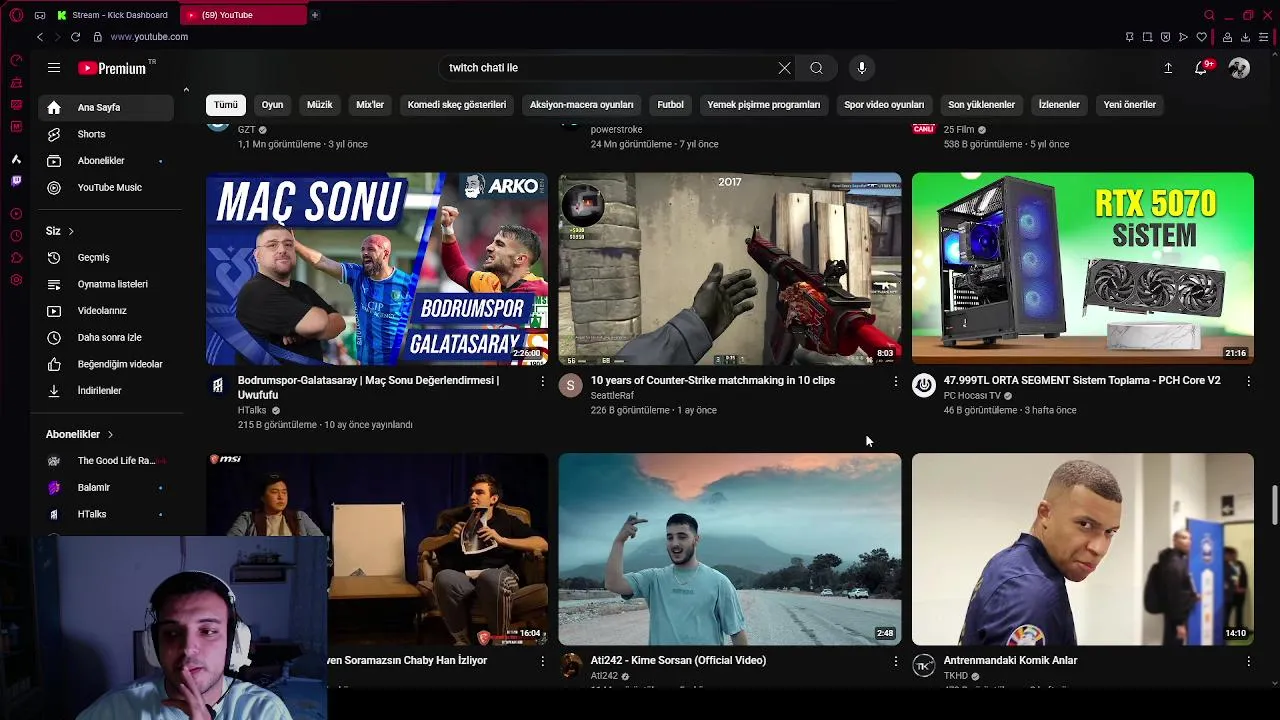Open Abonelikler (subscriptions) in the sidebar
Screen dimensions: 1280x720
[x=105, y=161]
